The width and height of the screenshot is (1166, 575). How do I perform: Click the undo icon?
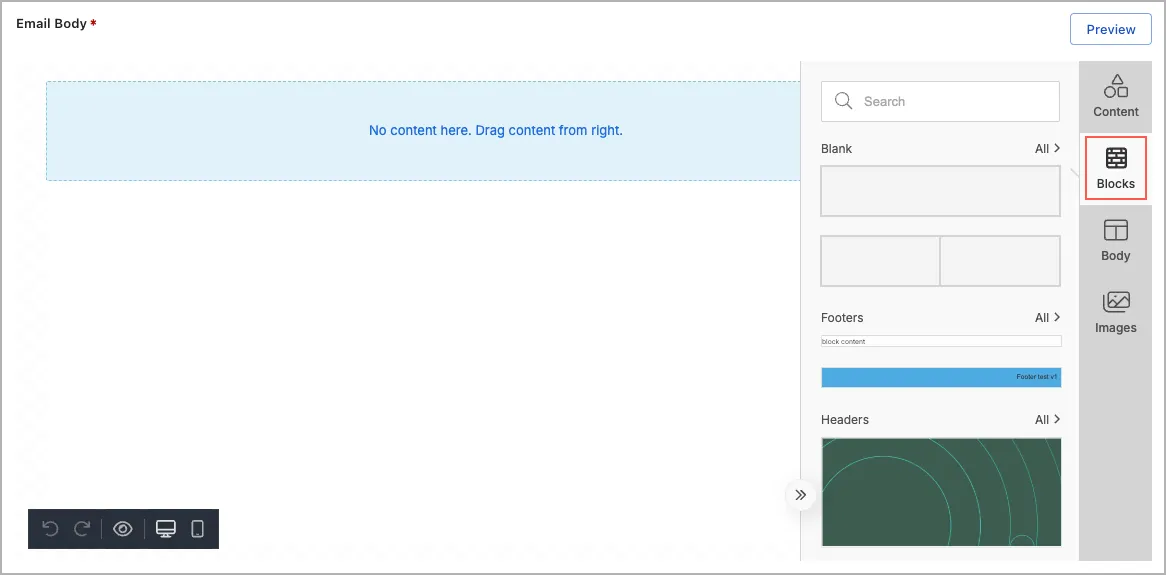tap(51, 529)
